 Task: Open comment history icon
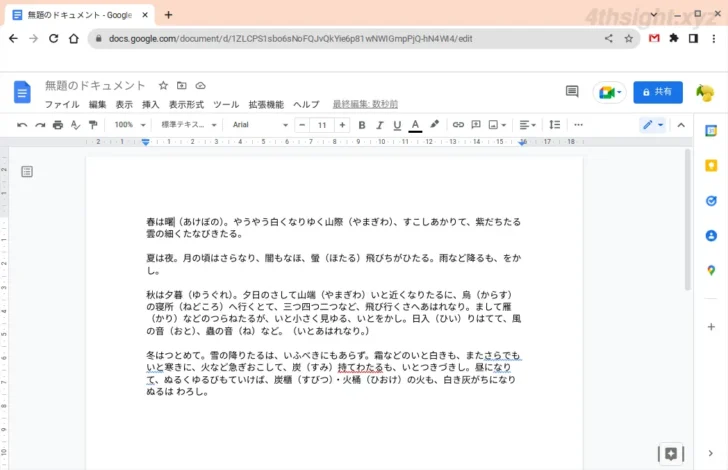(572, 91)
